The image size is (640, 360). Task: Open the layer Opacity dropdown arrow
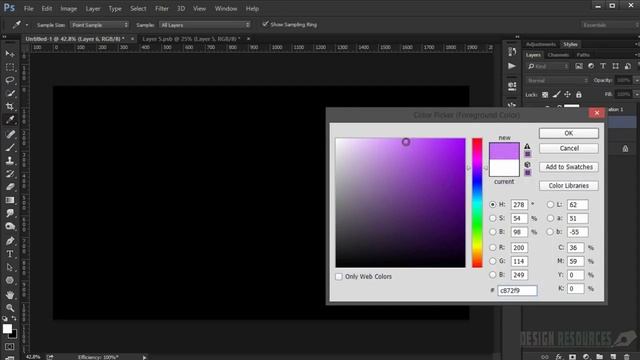click(x=636, y=80)
